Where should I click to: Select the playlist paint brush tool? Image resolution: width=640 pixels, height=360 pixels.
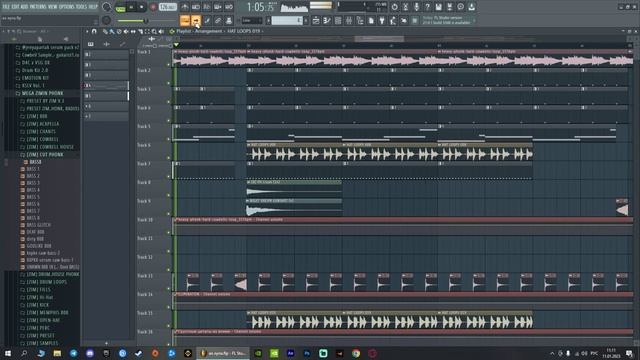point(112,31)
